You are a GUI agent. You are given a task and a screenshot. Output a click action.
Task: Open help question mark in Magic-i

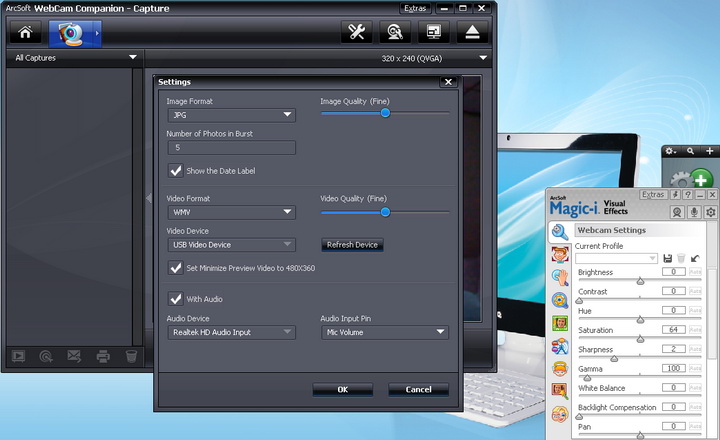pos(687,194)
